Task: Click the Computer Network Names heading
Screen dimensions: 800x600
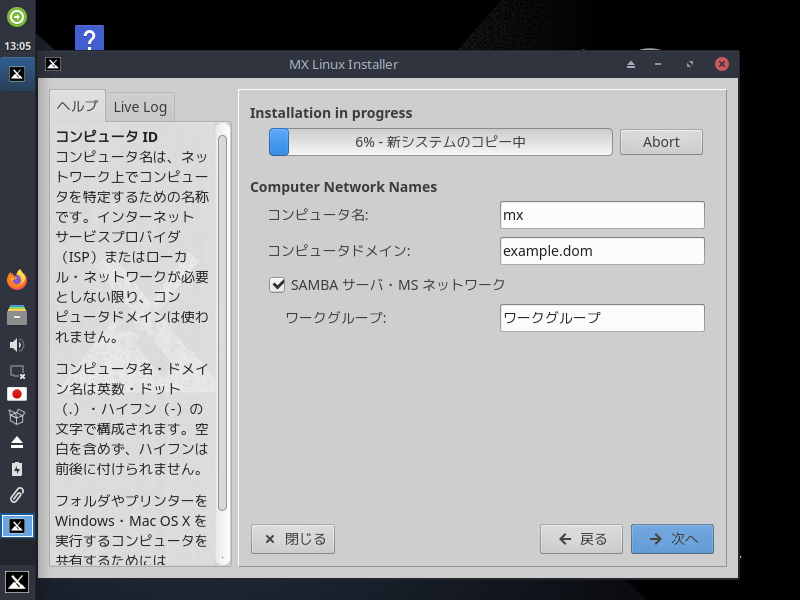Action: [343, 187]
